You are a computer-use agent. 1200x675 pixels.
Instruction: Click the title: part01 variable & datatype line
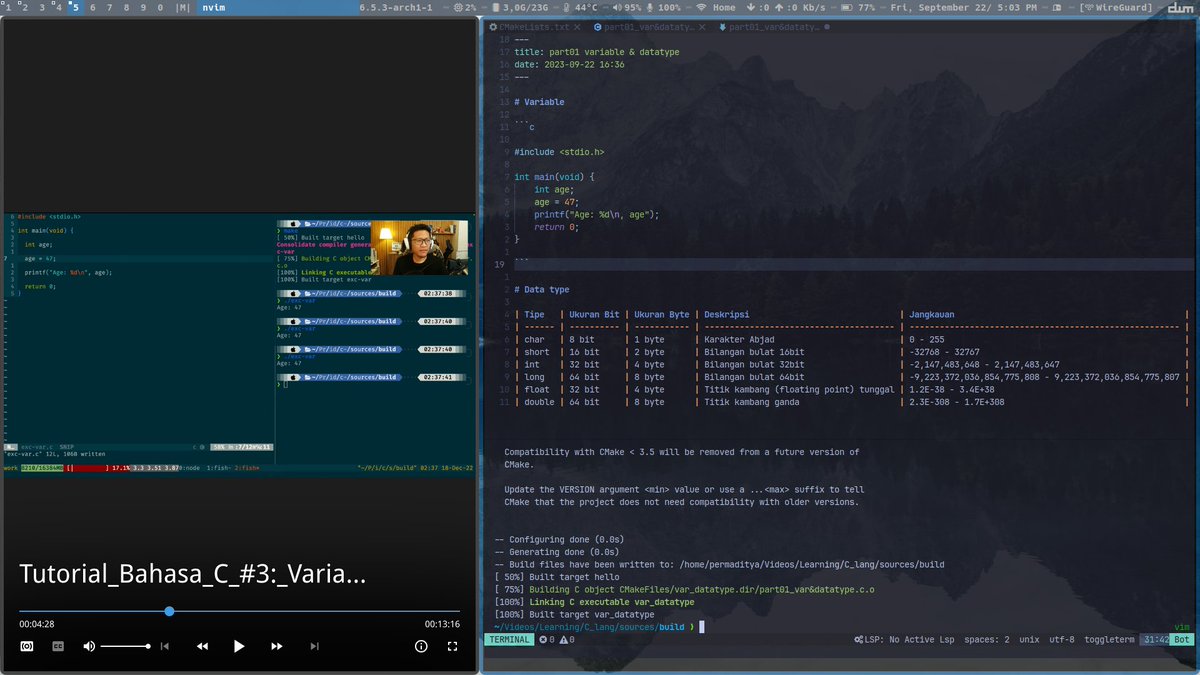tap(599, 52)
